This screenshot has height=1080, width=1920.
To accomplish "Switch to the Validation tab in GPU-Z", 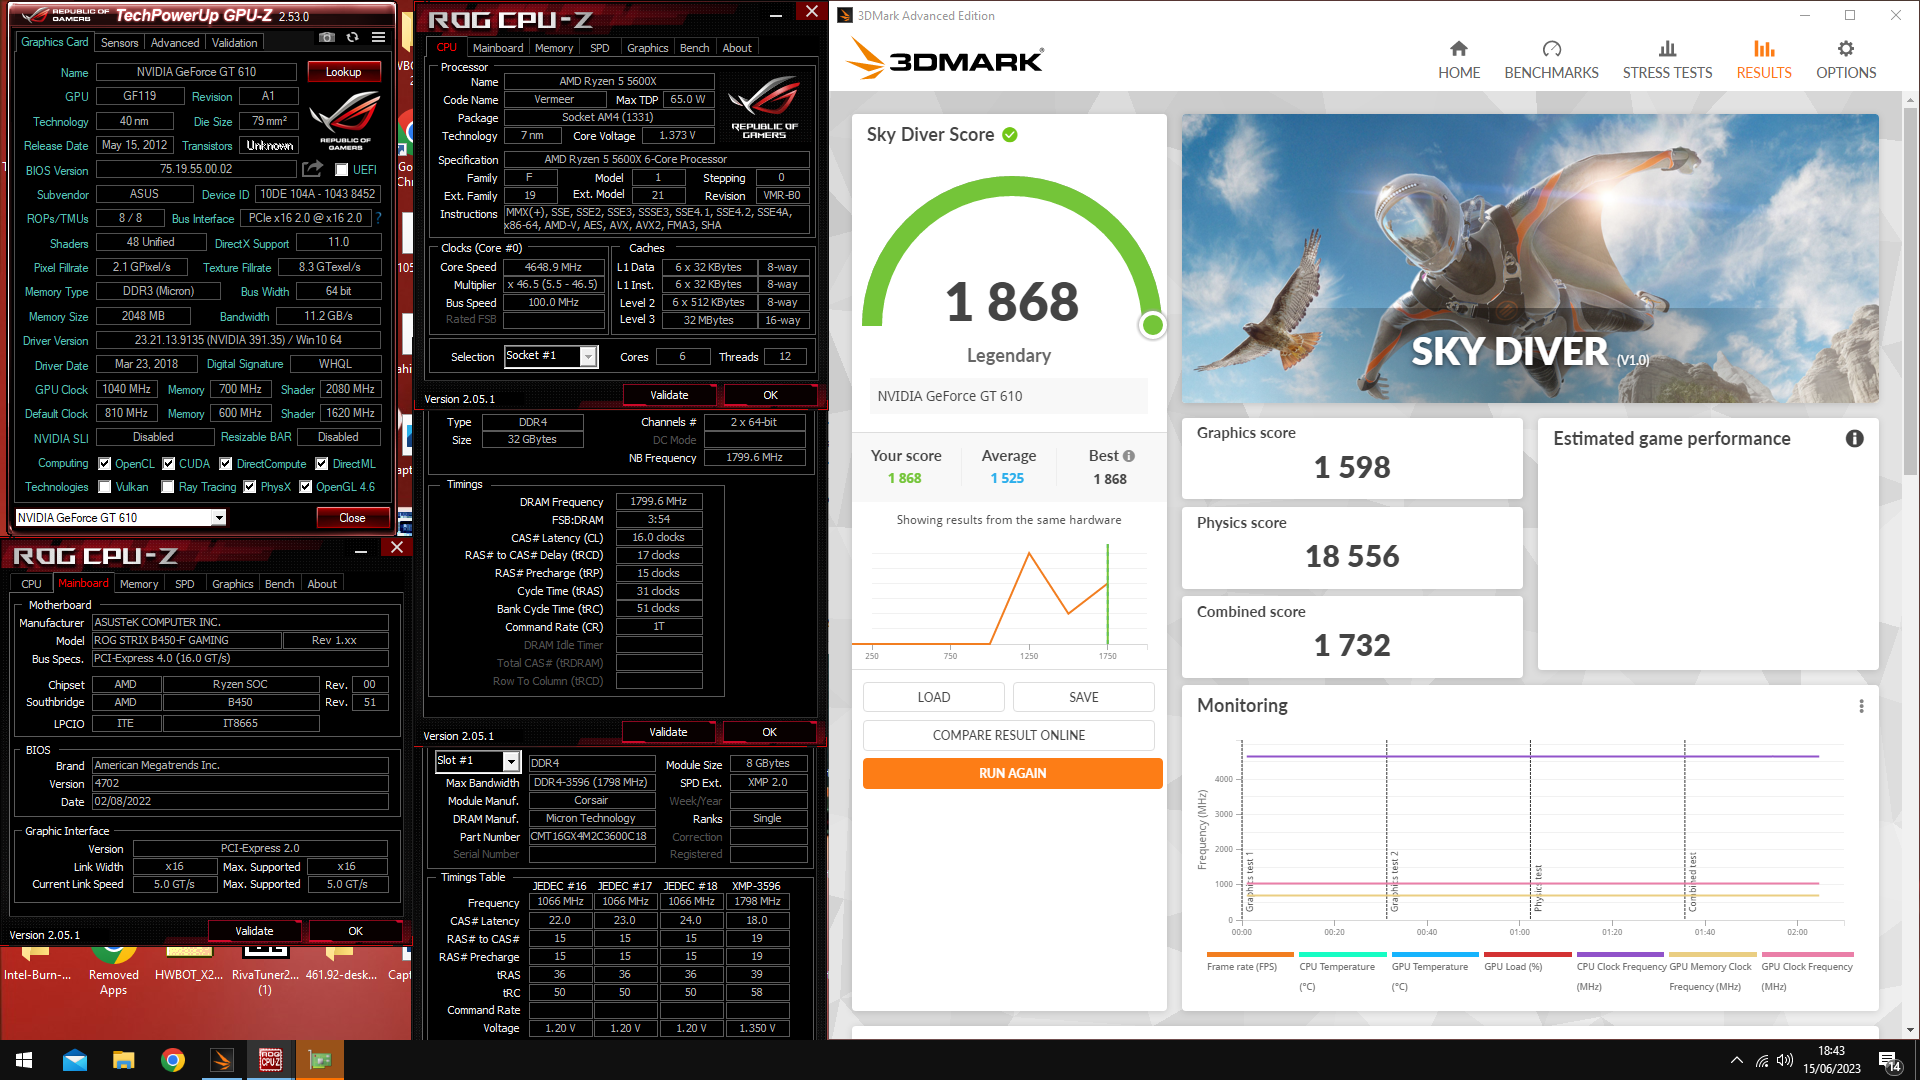I will point(235,43).
